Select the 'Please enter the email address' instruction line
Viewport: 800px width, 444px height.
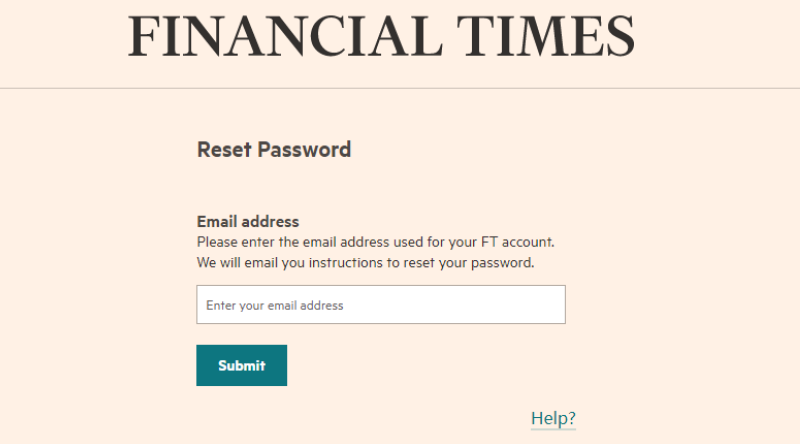point(376,242)
